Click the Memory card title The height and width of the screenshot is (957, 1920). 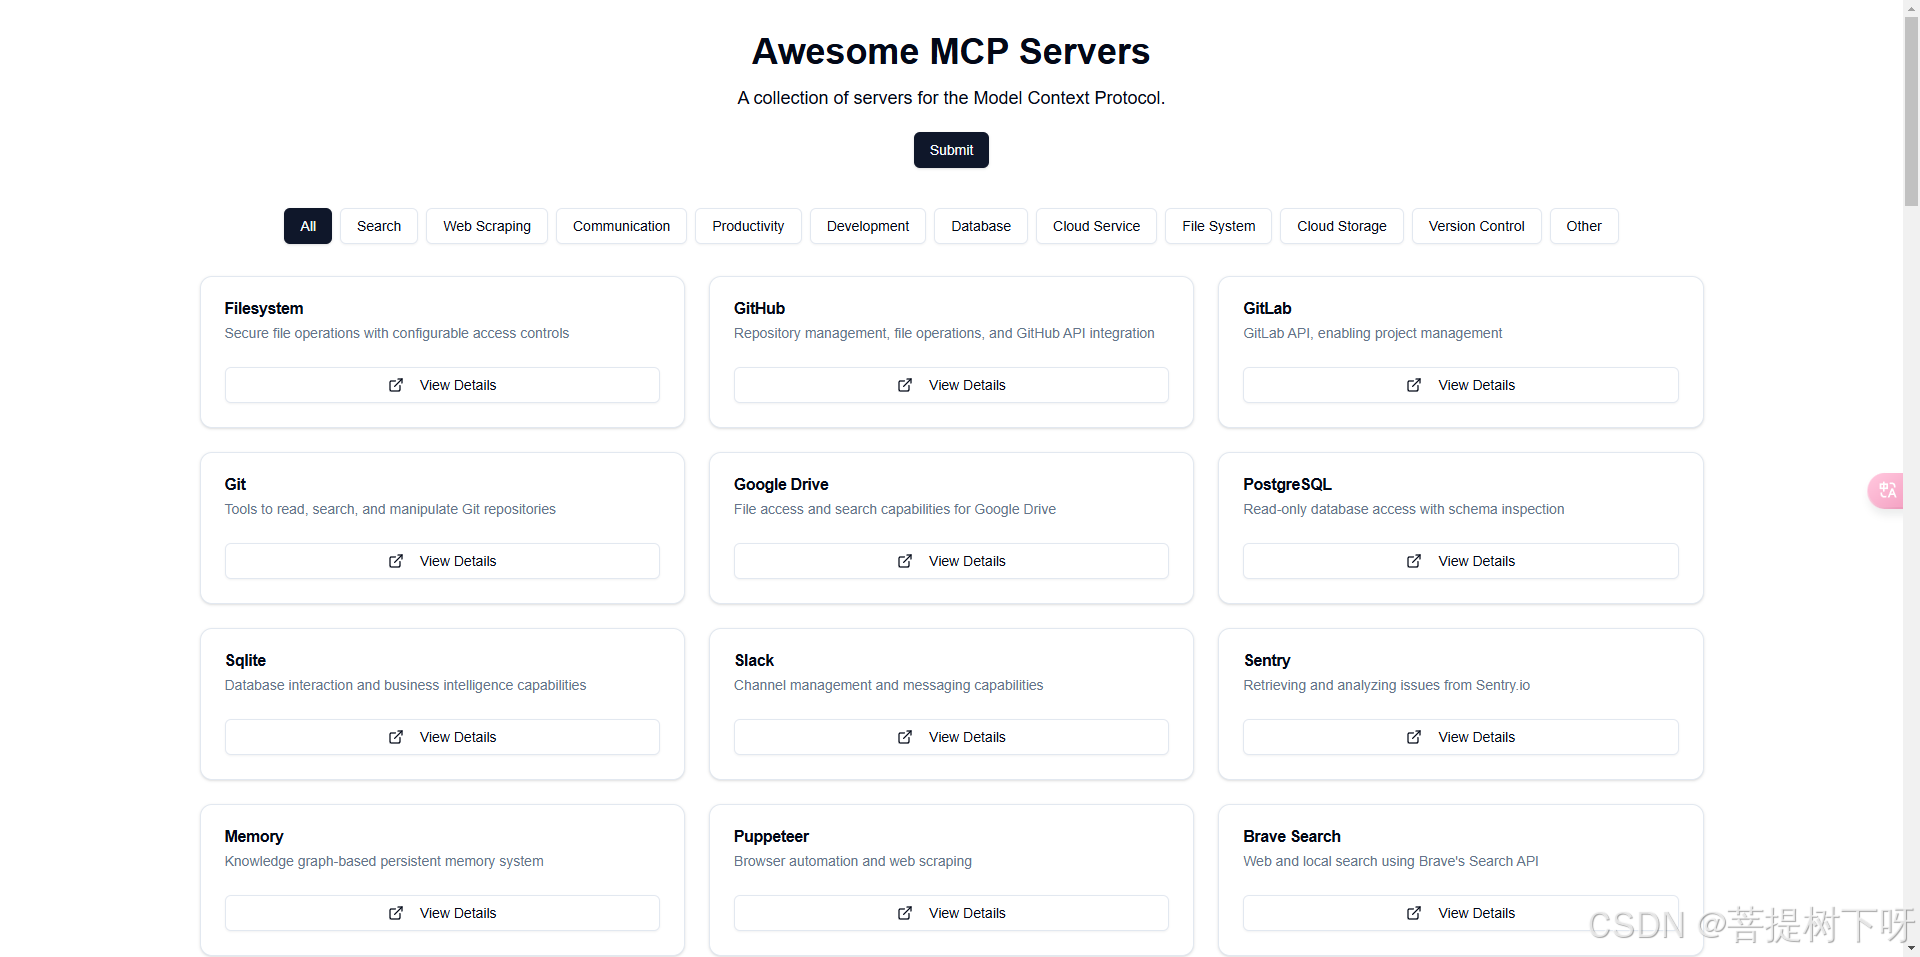(x=254, y=836)
